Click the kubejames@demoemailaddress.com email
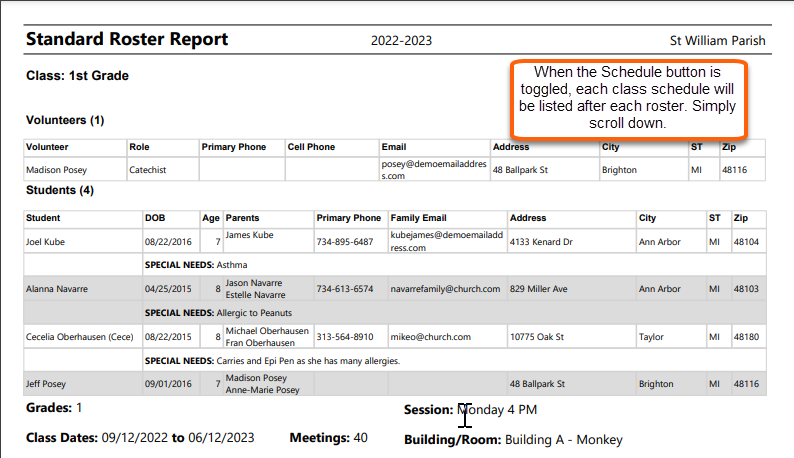794x458 pixels. click(x=447, y=241)
